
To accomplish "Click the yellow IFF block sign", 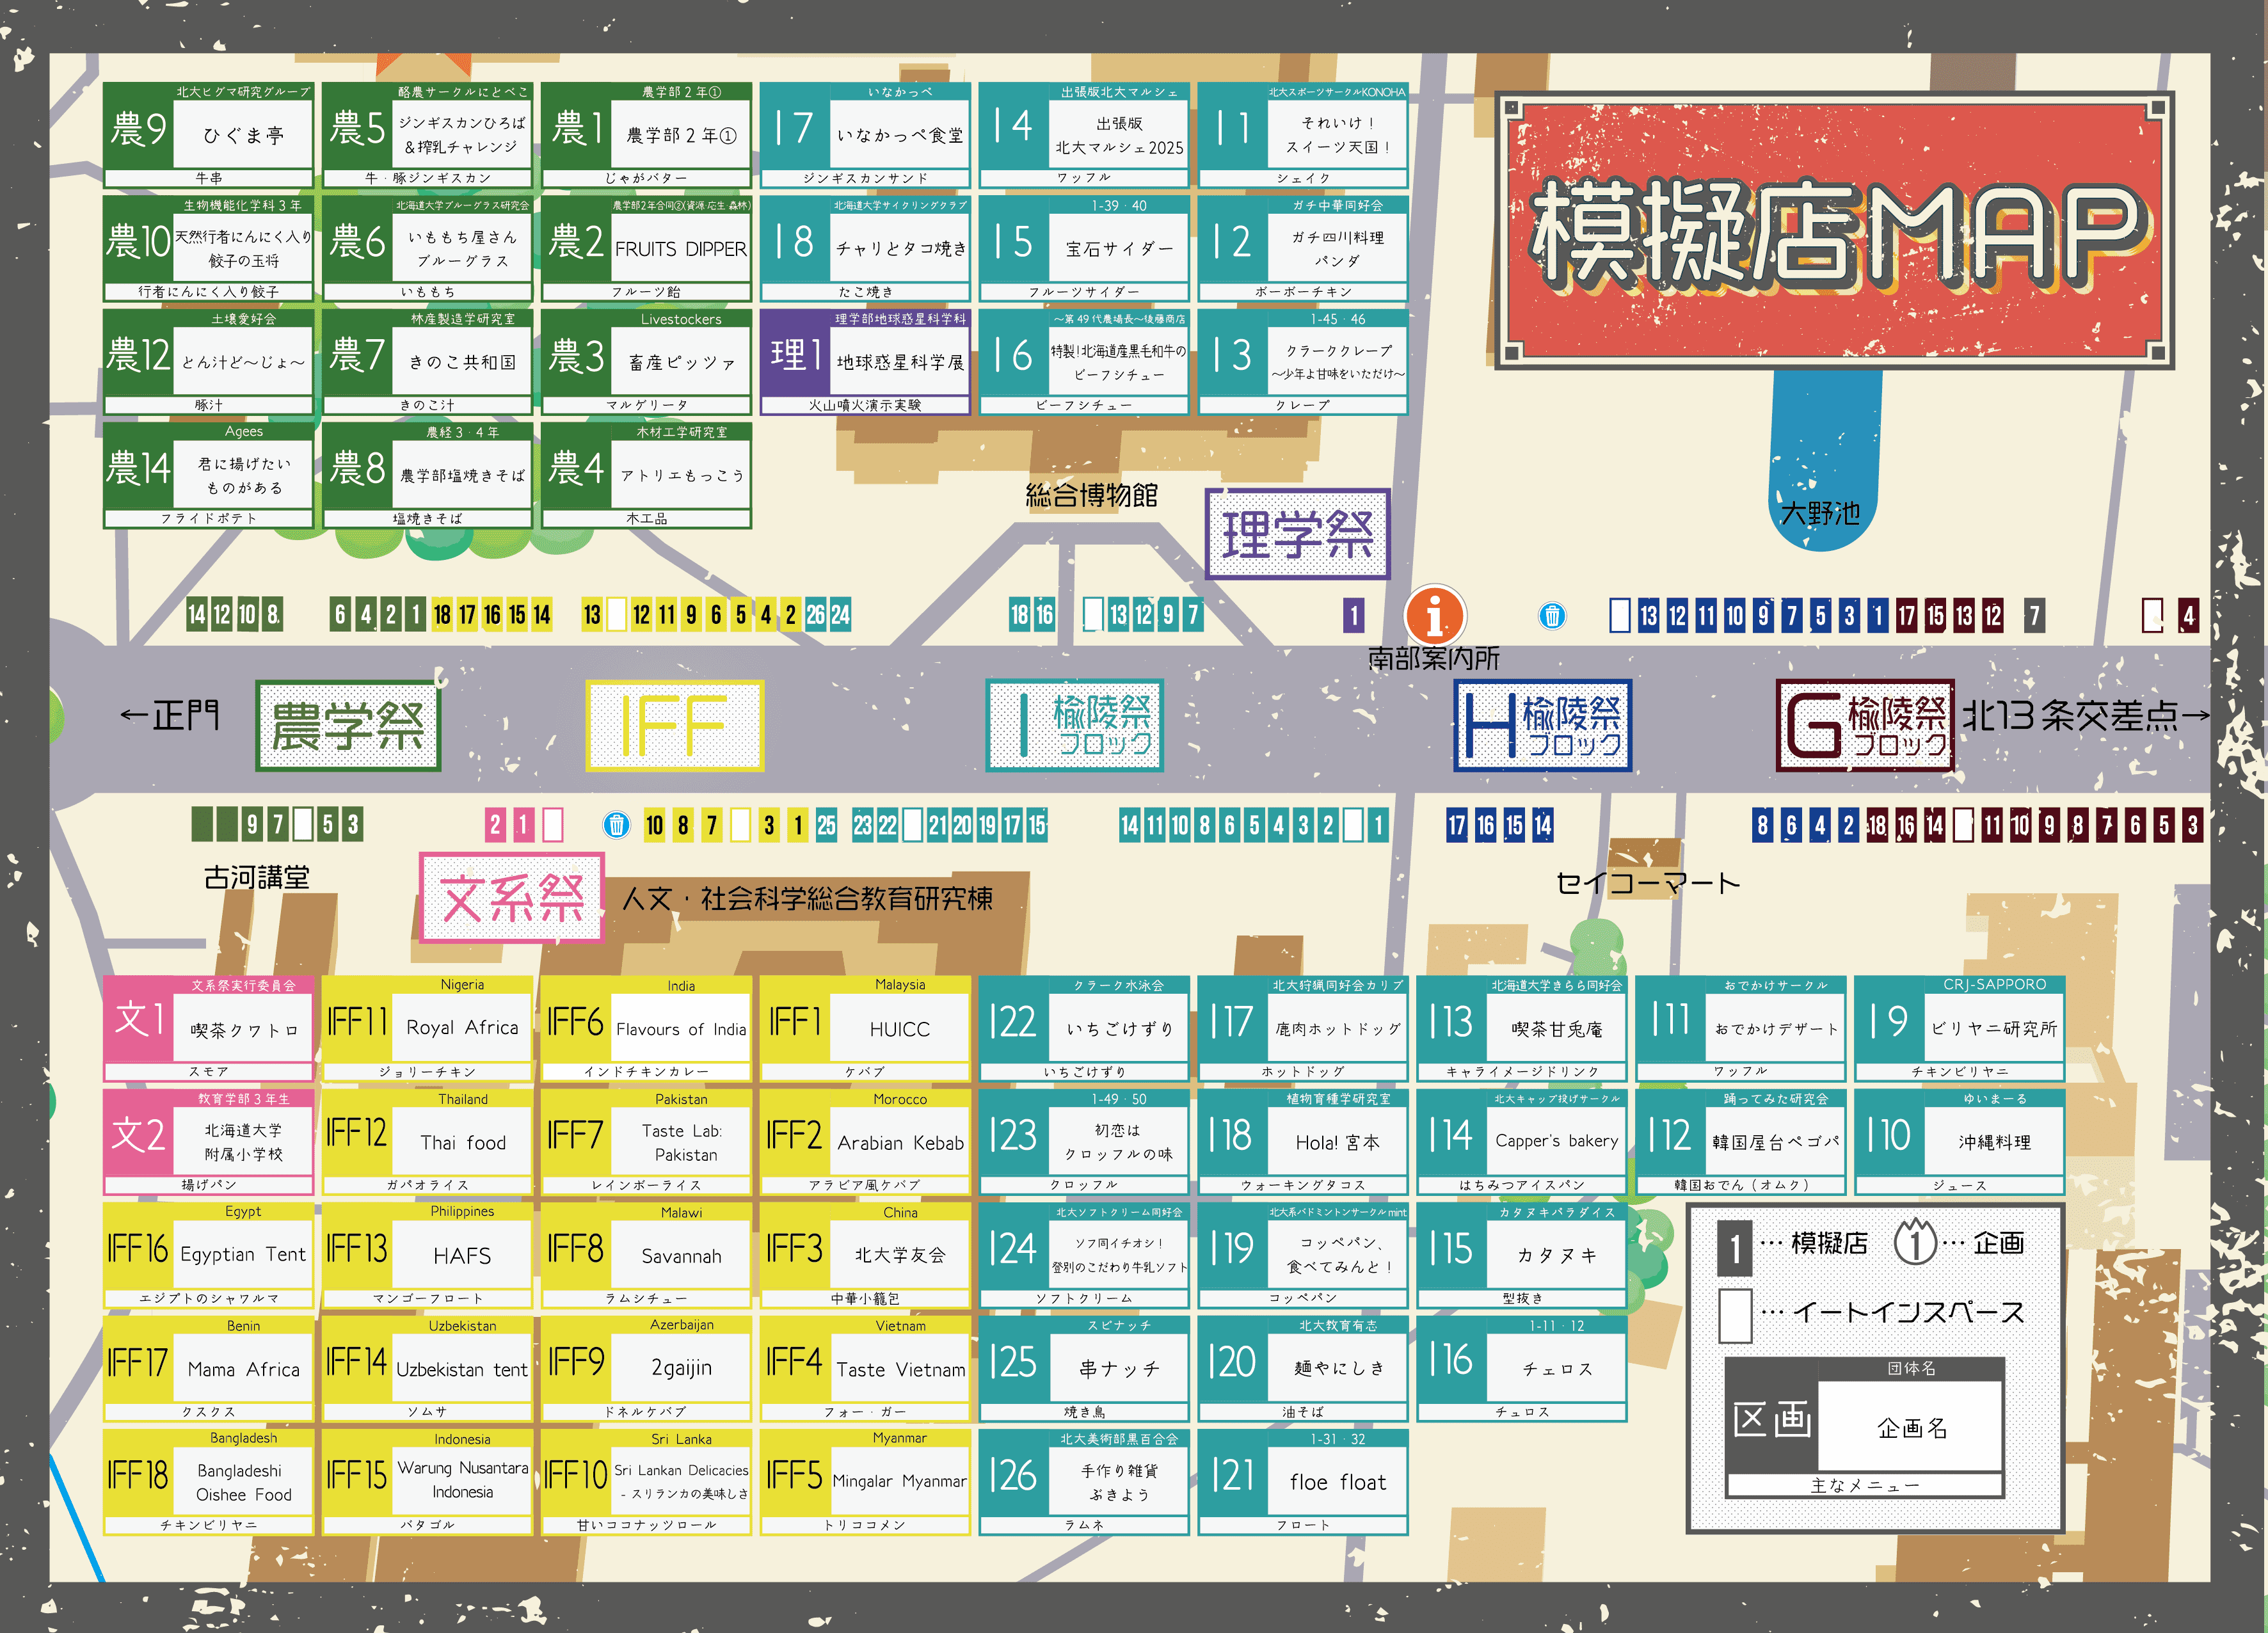I will tap(674, 725).
